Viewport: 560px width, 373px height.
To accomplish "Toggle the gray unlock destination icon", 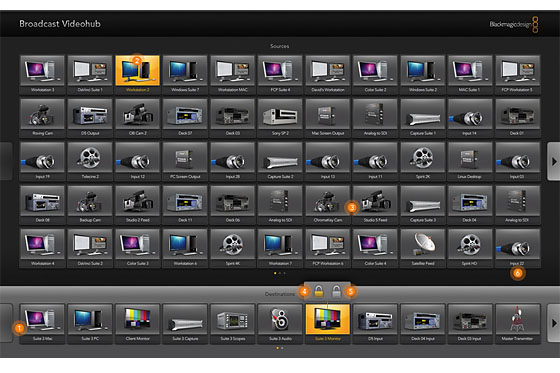I will click(336, 292).
